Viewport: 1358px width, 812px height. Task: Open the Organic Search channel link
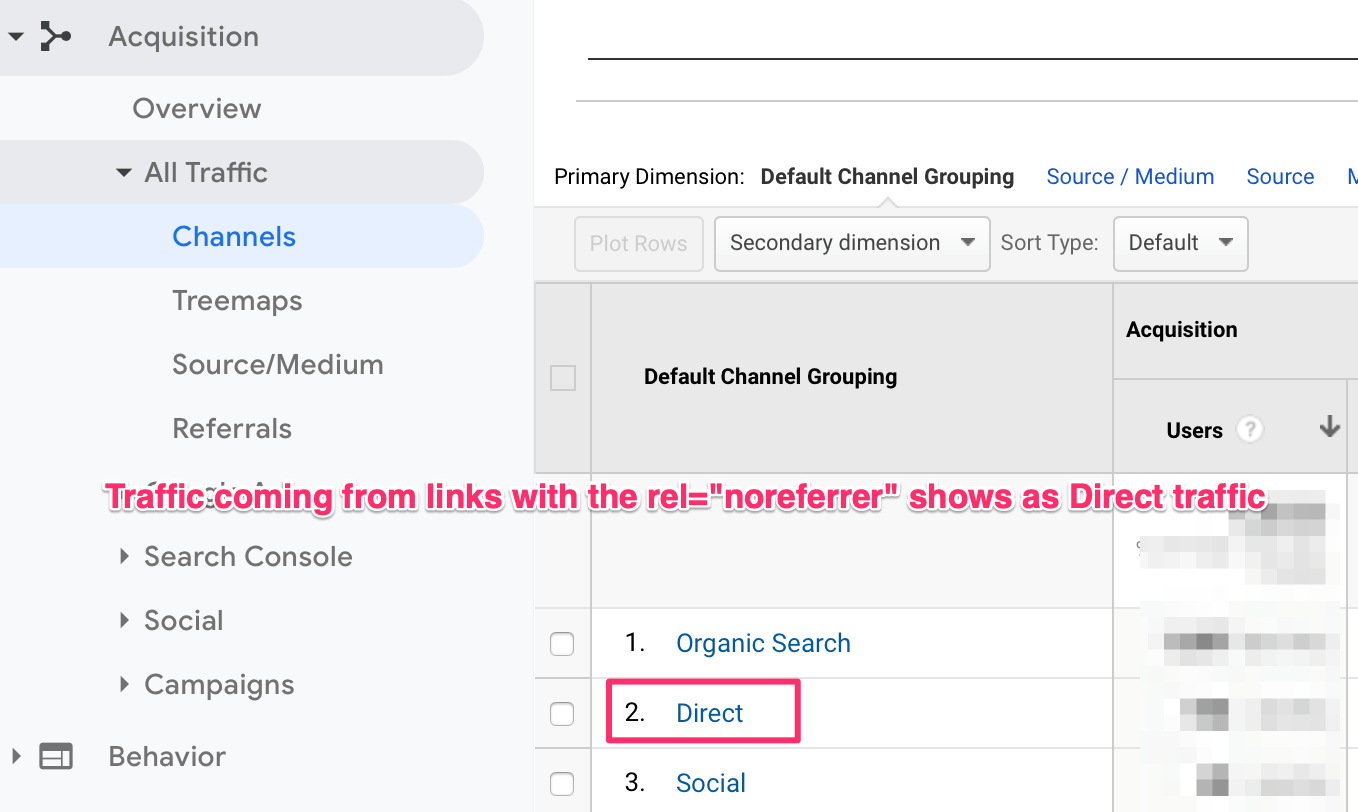point(763,643)
